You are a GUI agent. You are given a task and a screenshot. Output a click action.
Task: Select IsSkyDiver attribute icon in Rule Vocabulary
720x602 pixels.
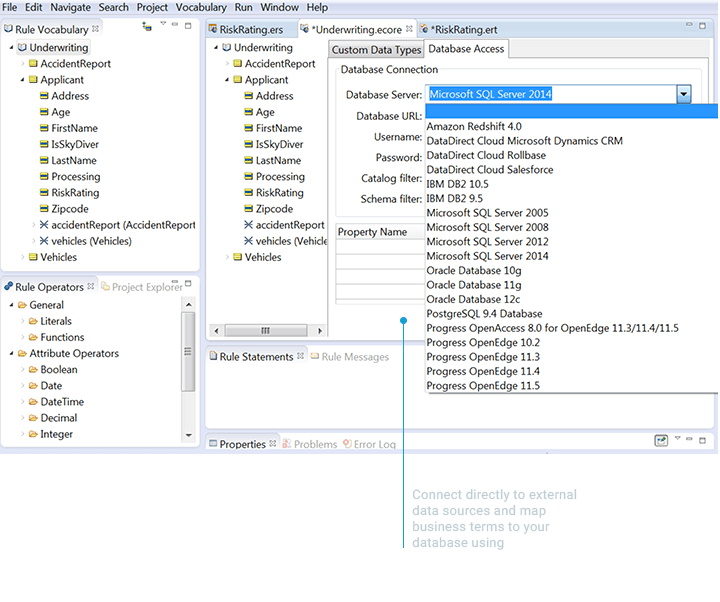(44, 144)
